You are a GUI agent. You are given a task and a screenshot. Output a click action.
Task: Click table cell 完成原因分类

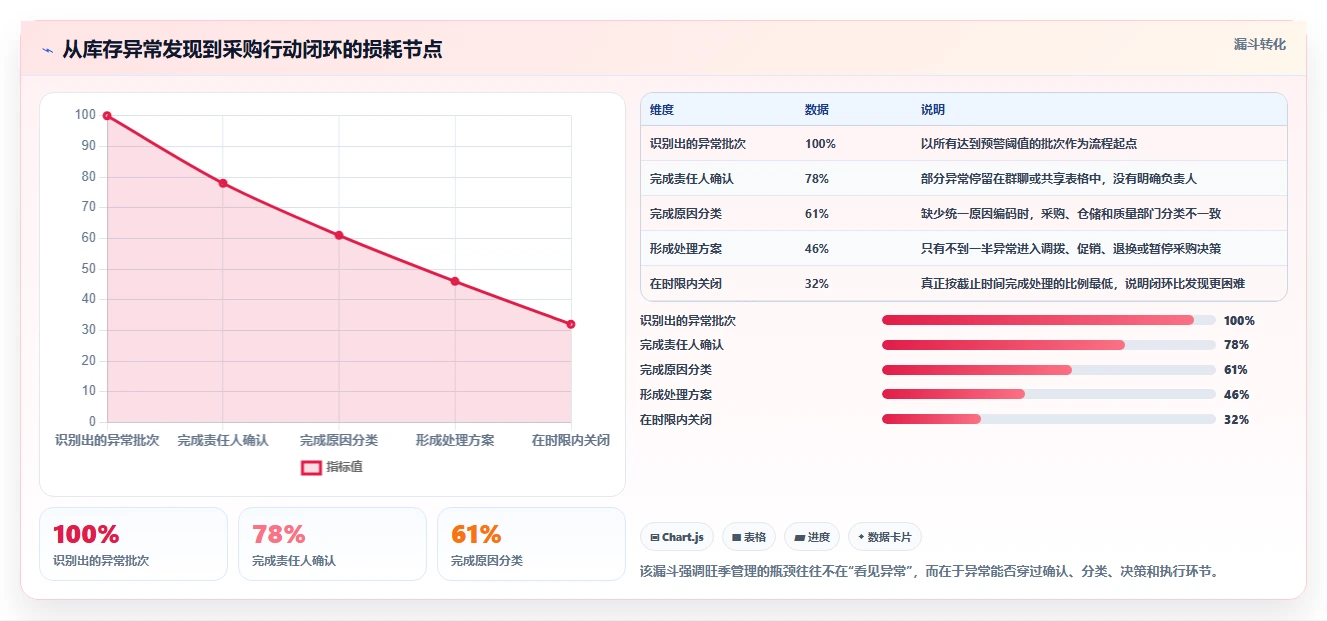[x=685, y=214]
